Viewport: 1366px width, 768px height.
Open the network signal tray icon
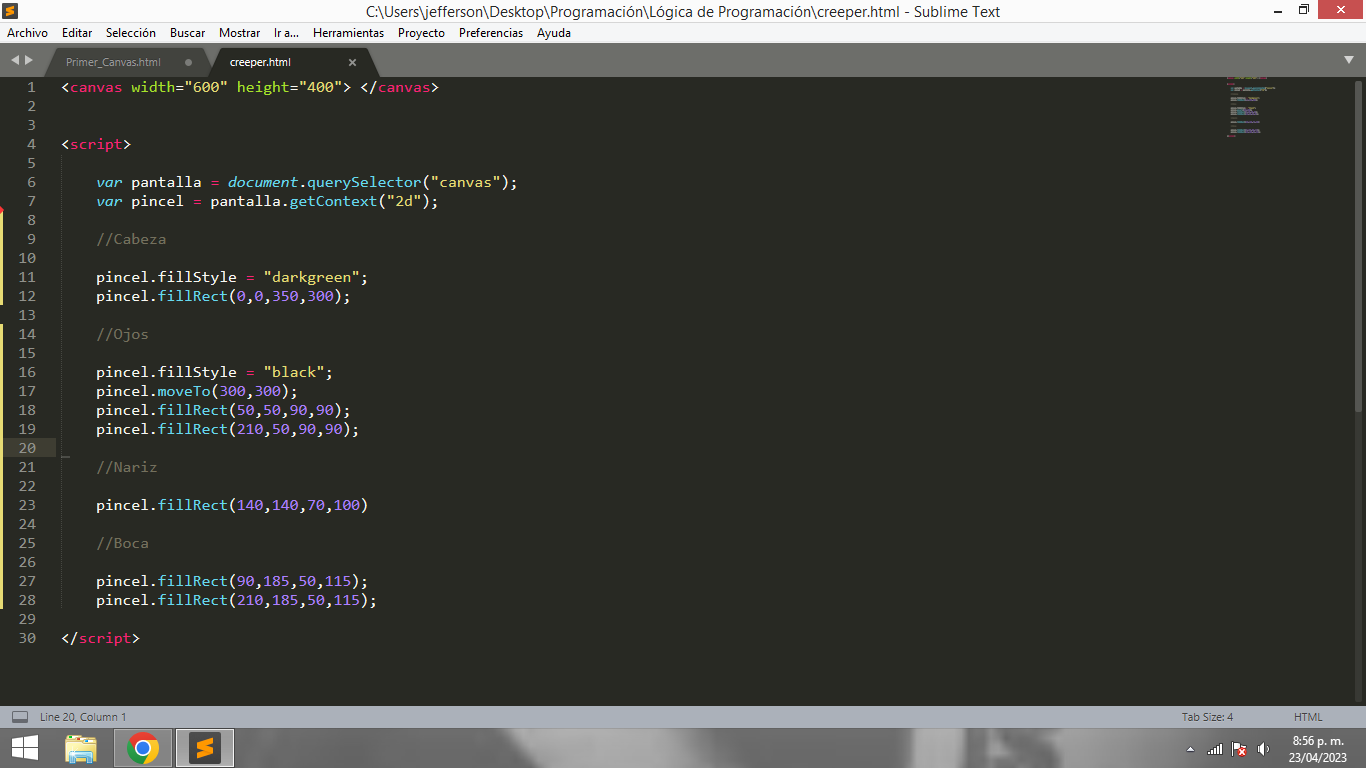tap(1215, 749)
